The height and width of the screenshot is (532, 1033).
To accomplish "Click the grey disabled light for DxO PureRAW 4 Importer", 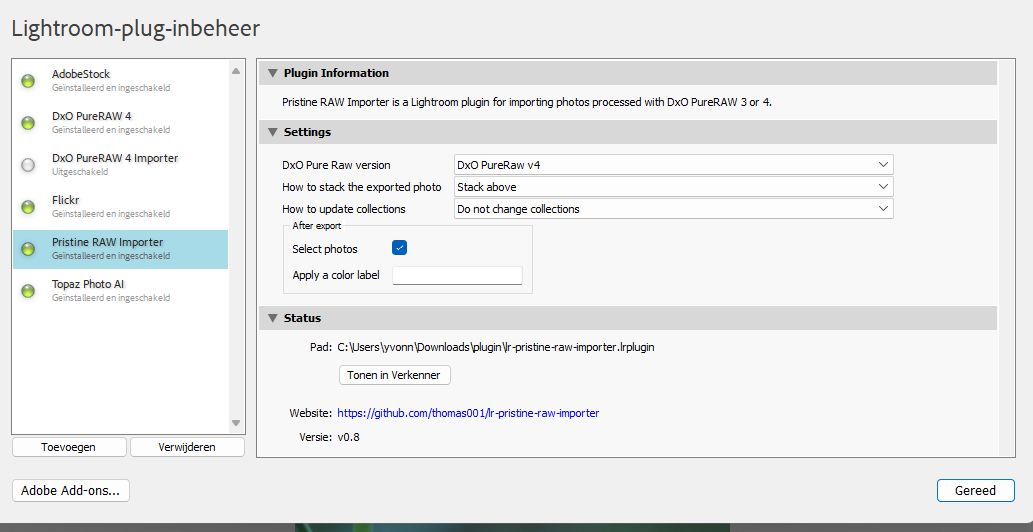I will tap(28, 165).
